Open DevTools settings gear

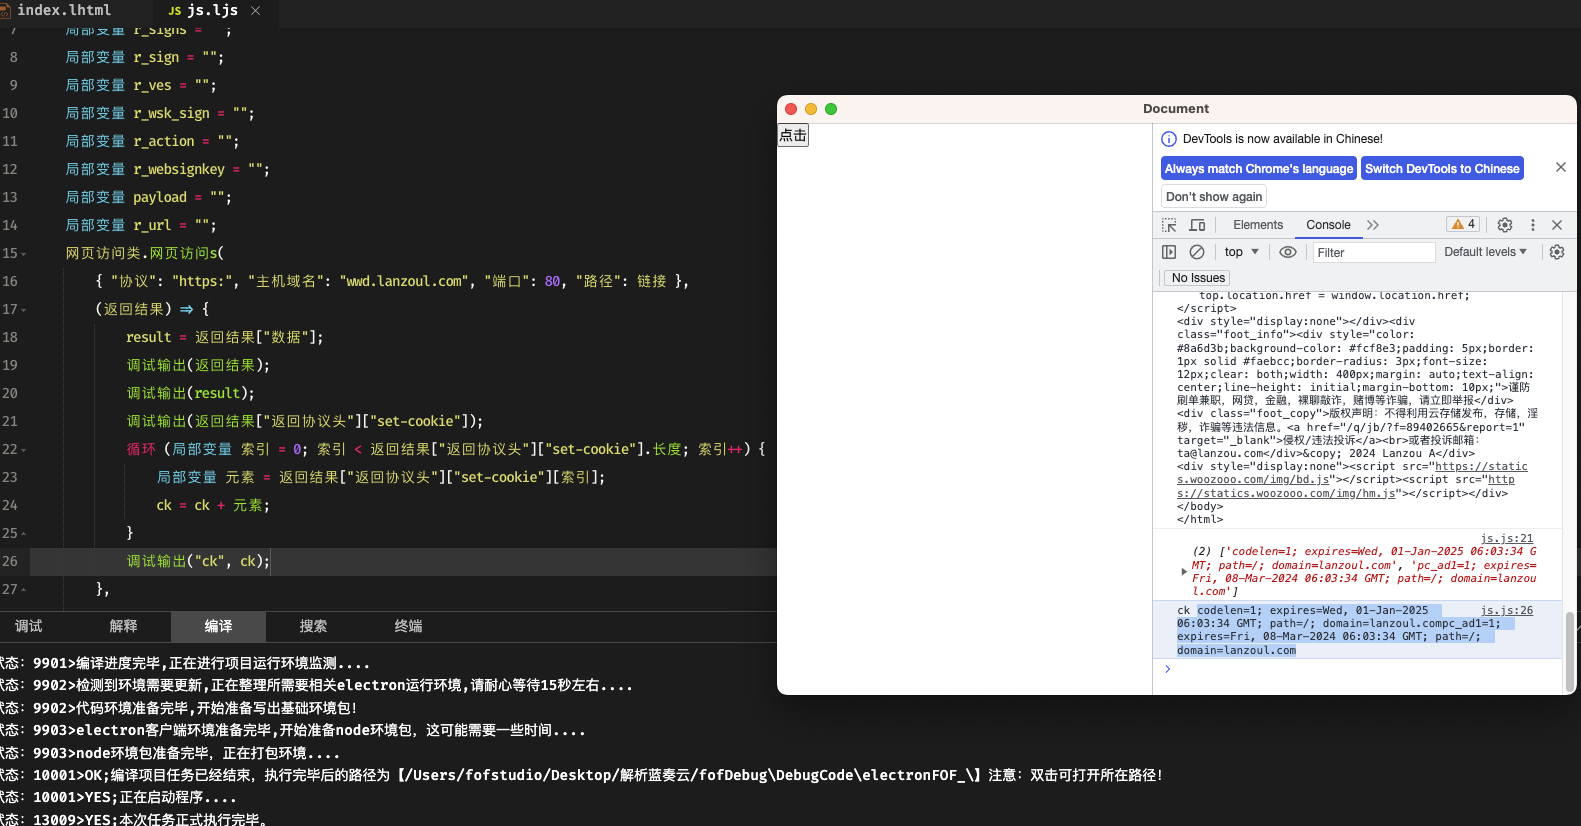pyautogui.click(x=1505, y=225)
